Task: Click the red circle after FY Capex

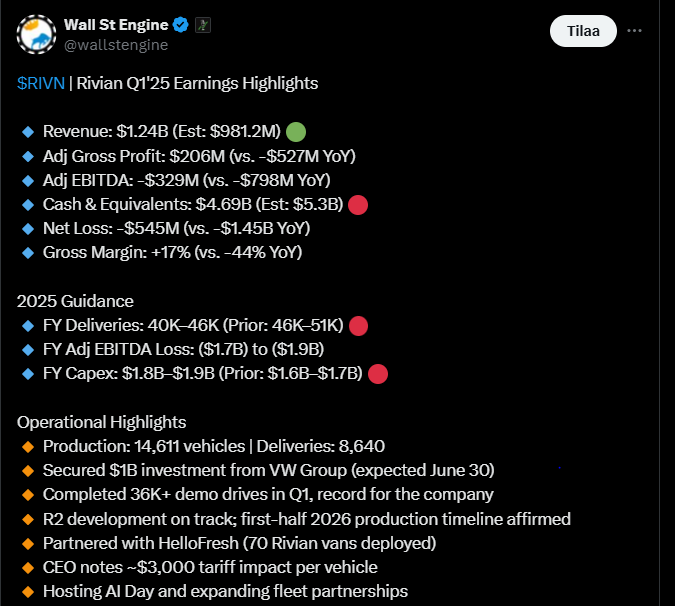Action: pyautogui.click(x=378, y=374)
